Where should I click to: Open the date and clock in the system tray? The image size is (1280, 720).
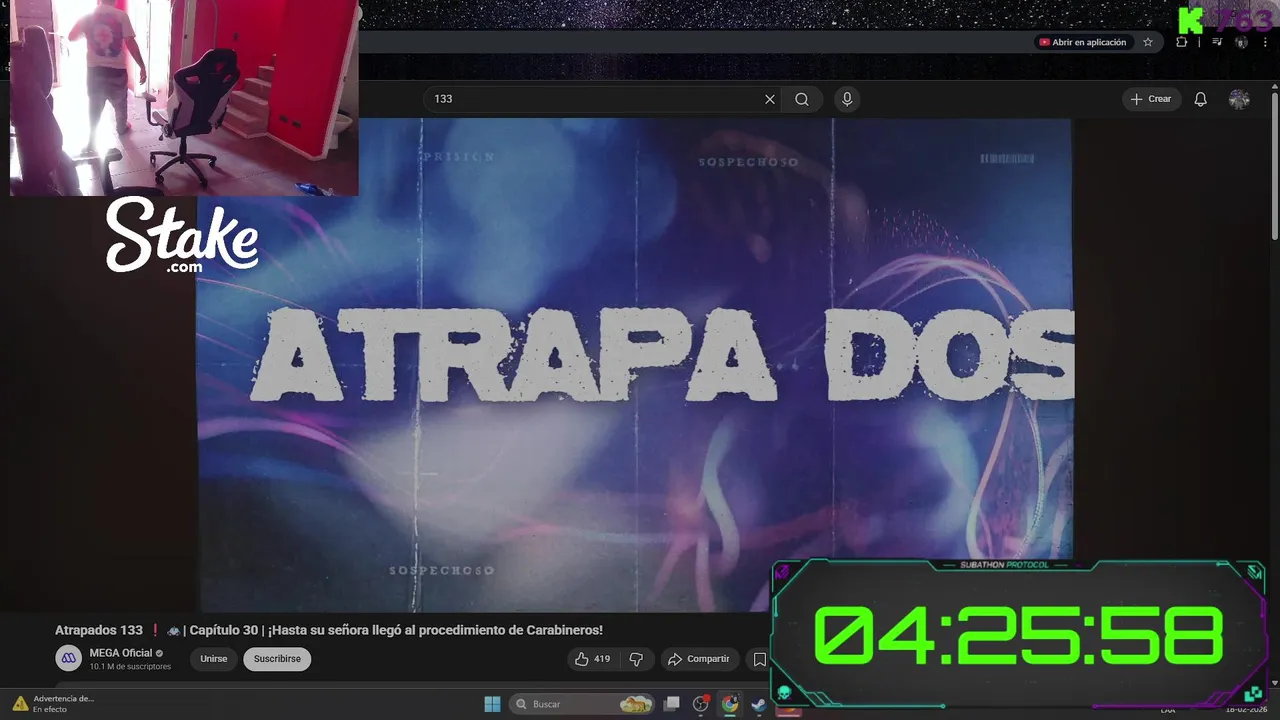(1246, 709)
